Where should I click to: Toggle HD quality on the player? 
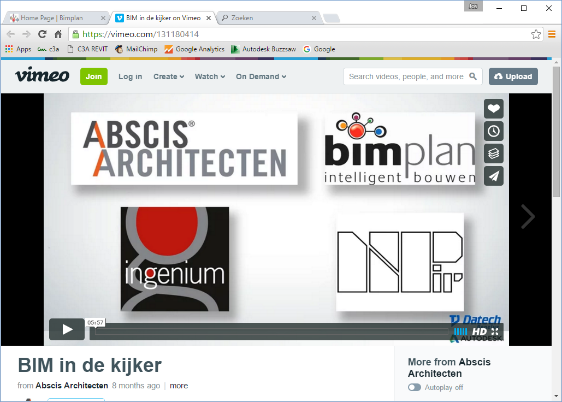point(479,332)
